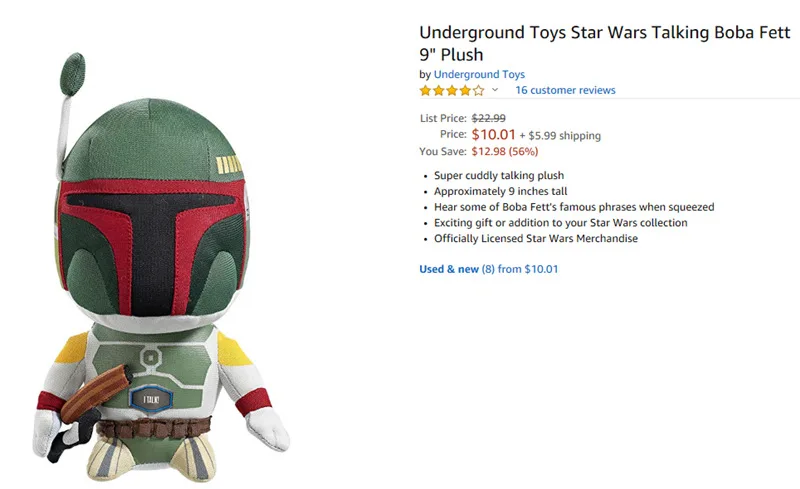Click the $12.98 (56%) savings text

pos(505,152)
